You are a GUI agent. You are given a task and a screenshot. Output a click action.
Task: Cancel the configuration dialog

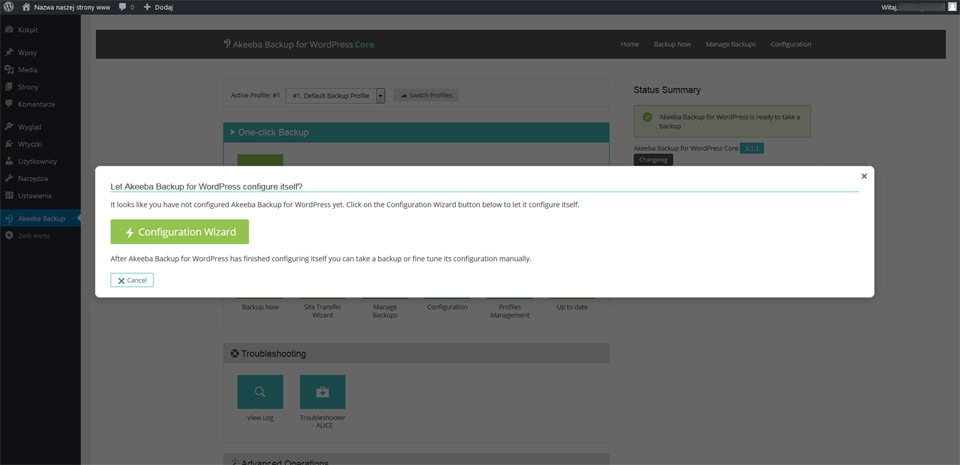[132, 280]
